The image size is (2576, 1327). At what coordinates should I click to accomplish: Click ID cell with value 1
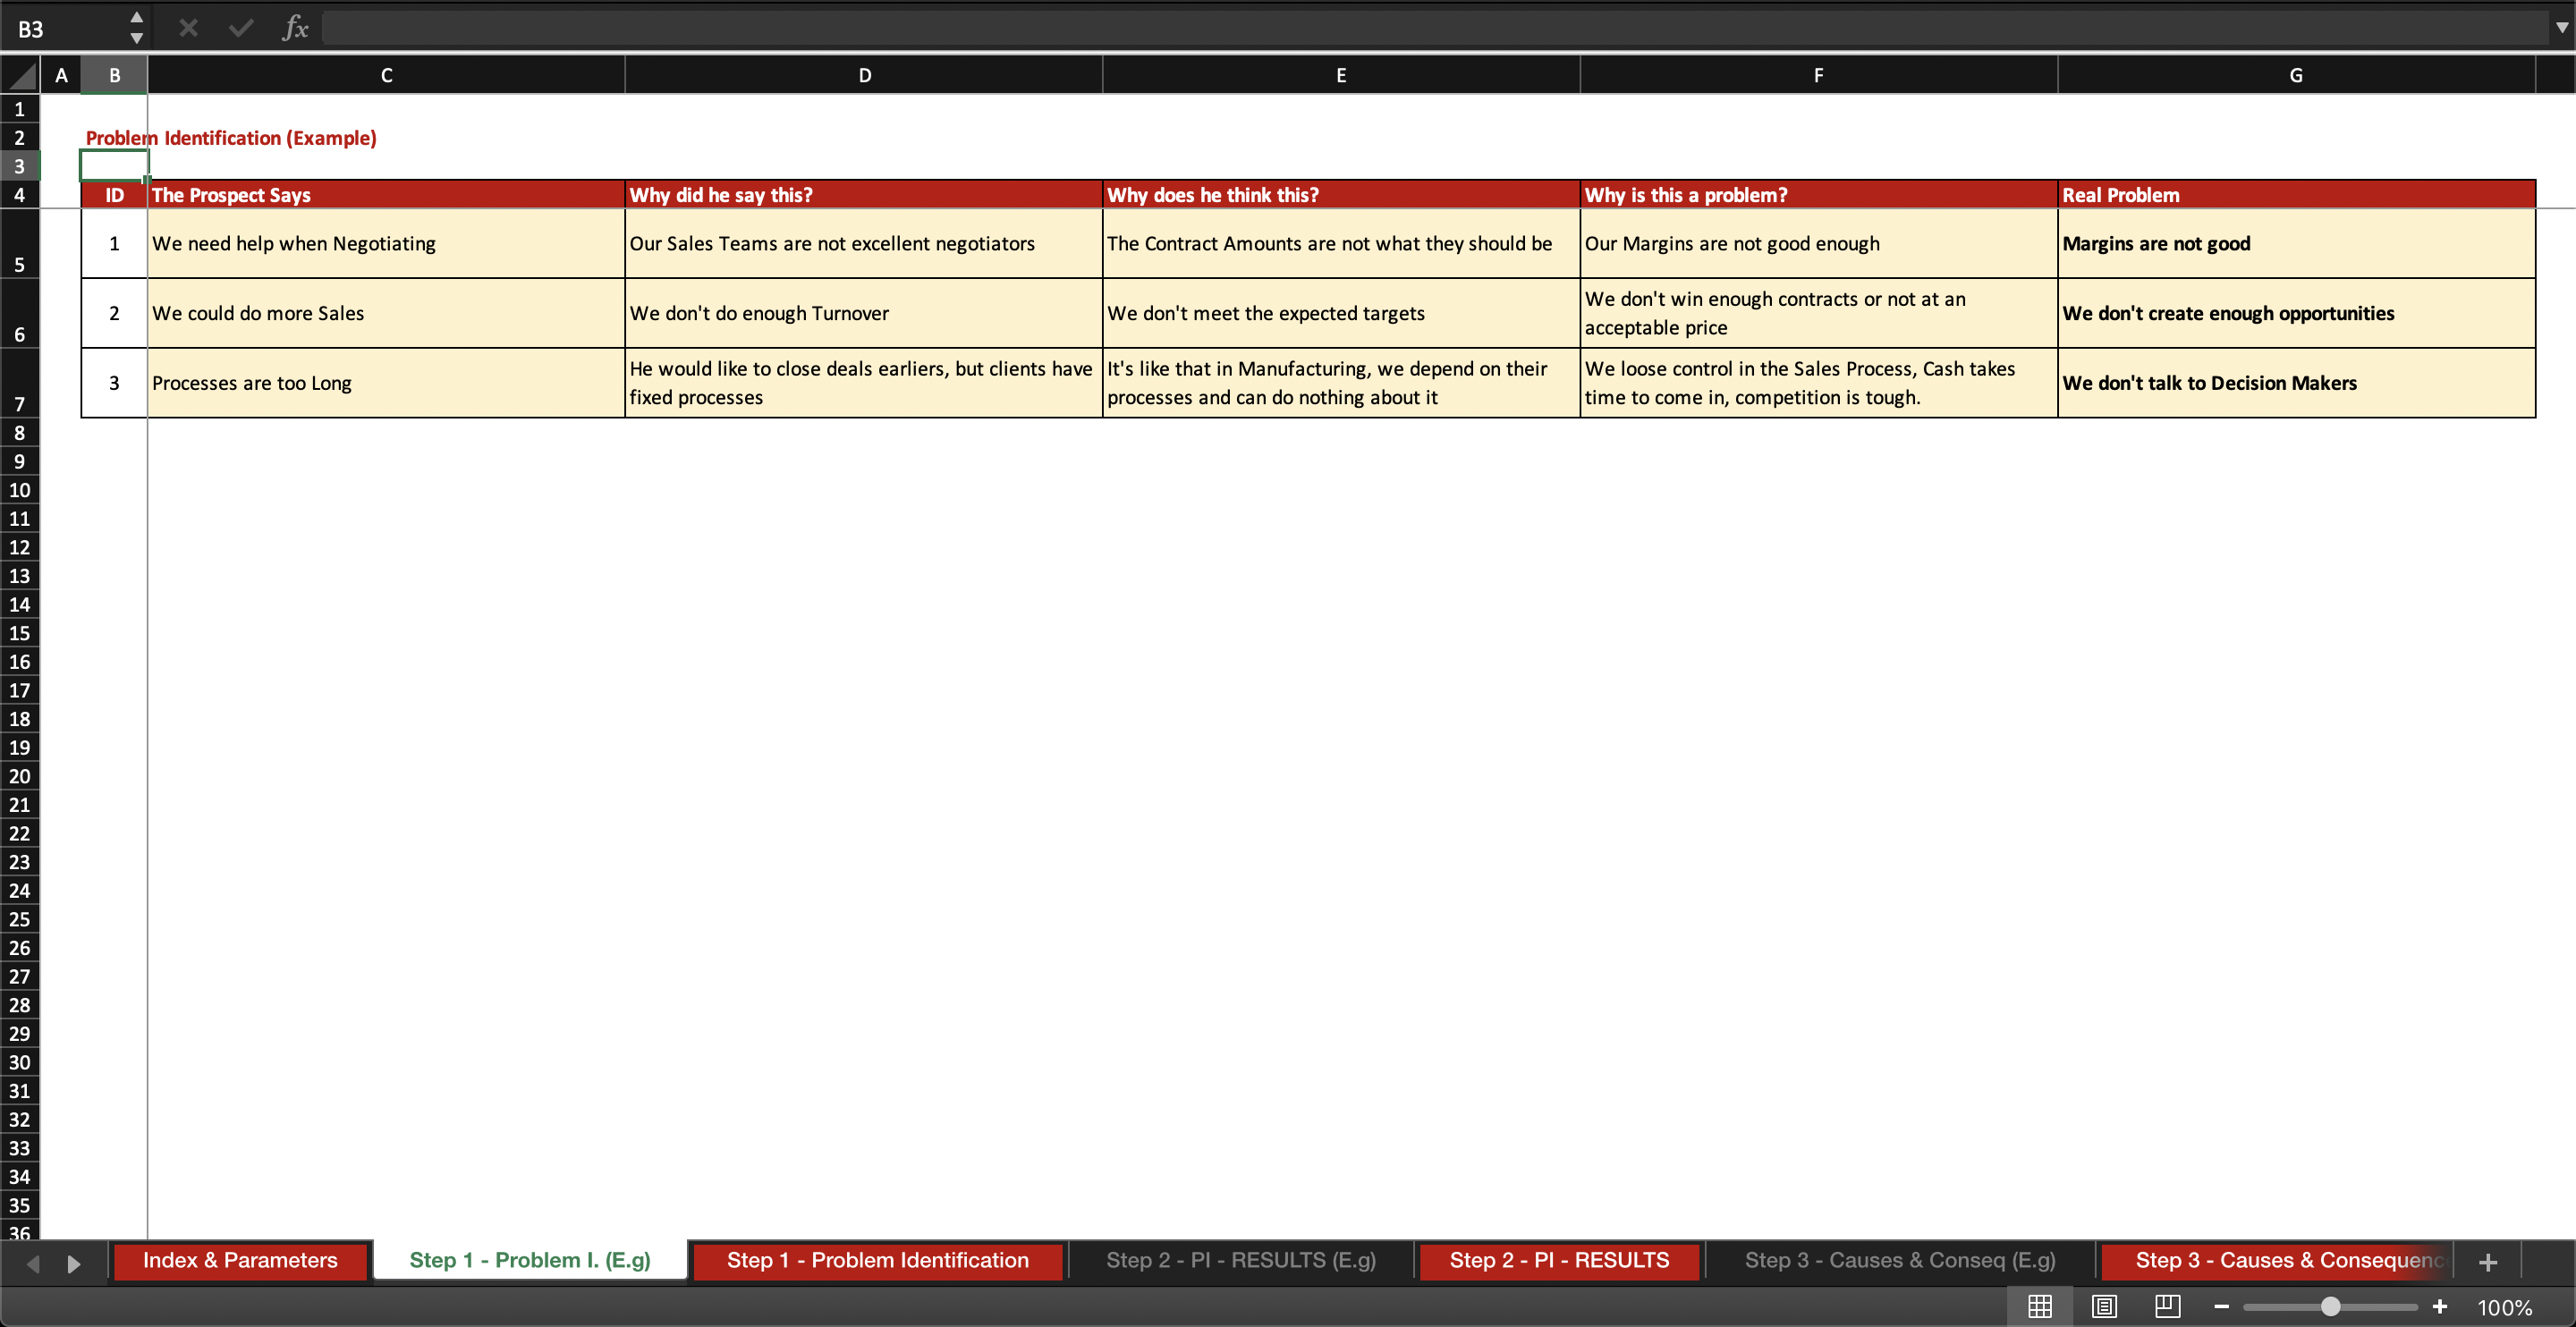coord(114,244)
